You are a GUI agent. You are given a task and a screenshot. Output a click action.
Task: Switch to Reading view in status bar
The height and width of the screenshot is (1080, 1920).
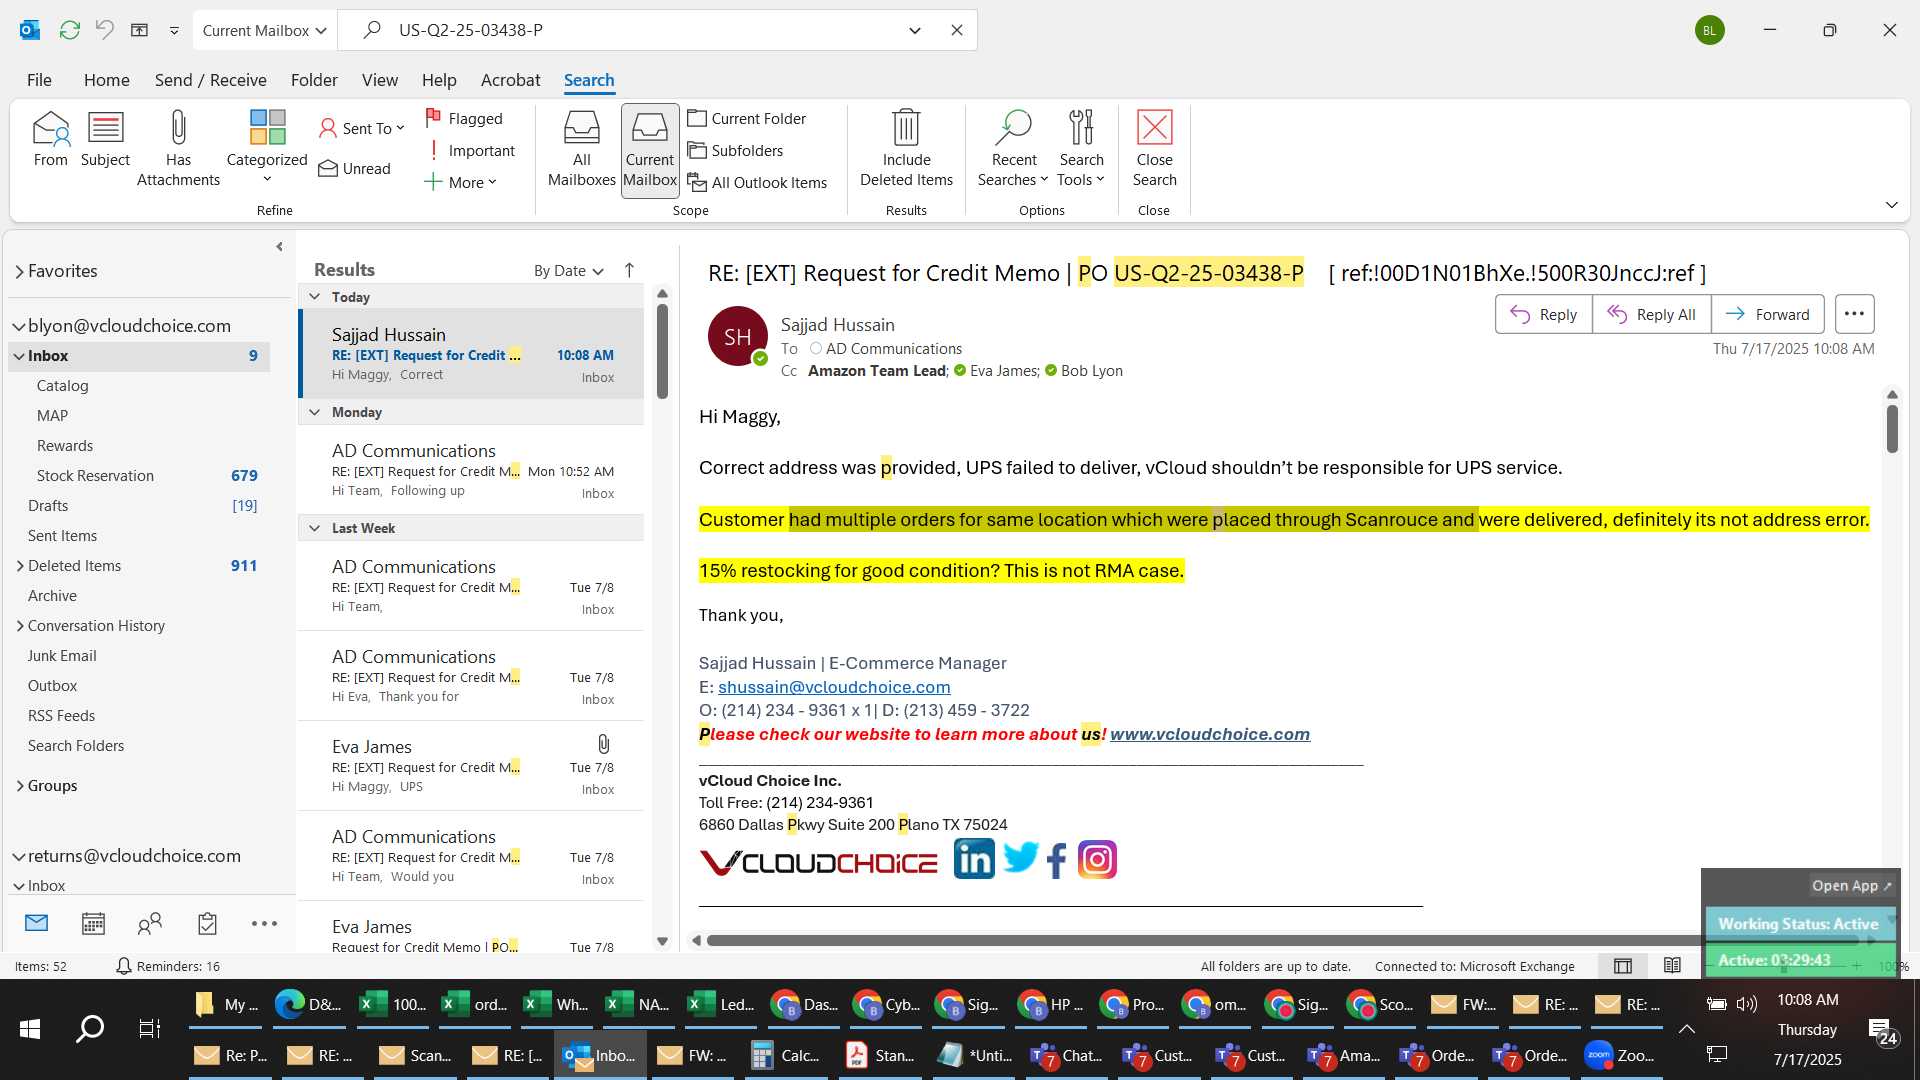(x=1671, y=966)
